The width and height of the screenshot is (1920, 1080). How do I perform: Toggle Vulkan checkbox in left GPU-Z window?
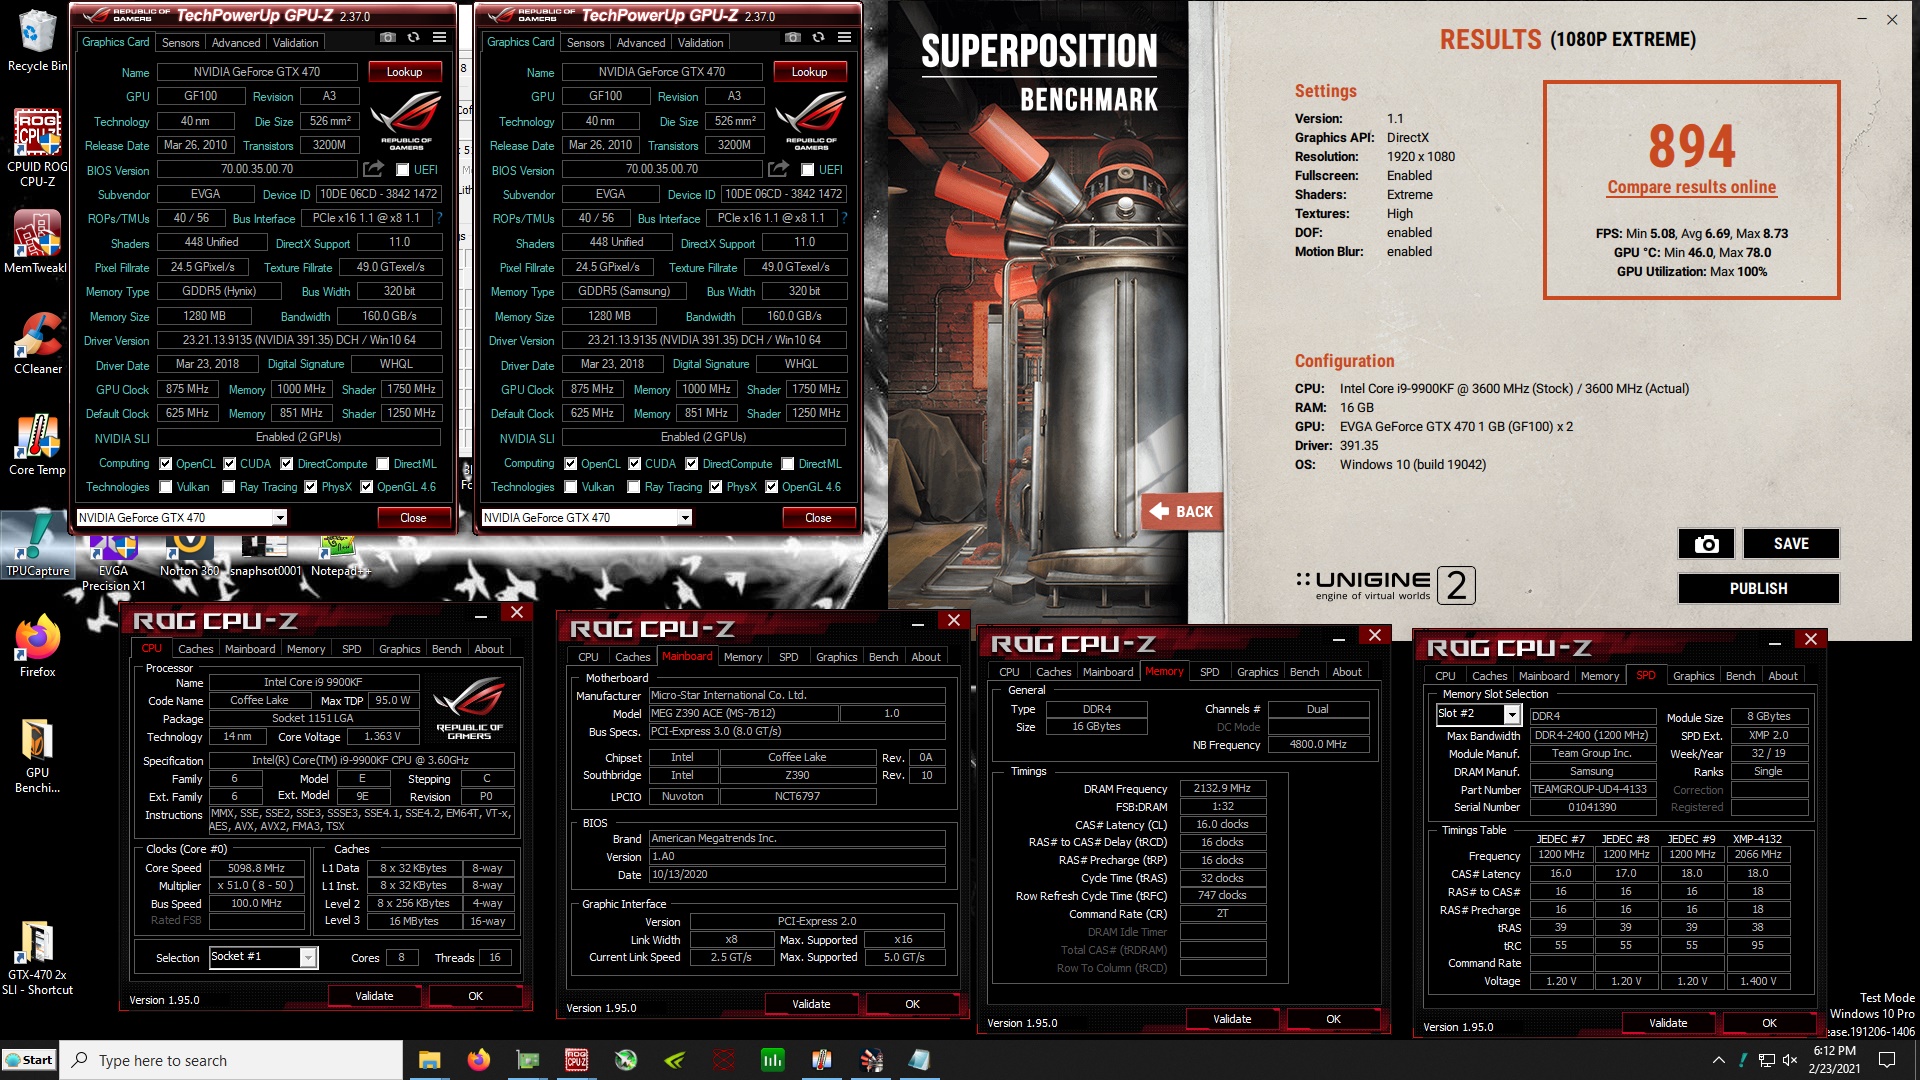165,487
